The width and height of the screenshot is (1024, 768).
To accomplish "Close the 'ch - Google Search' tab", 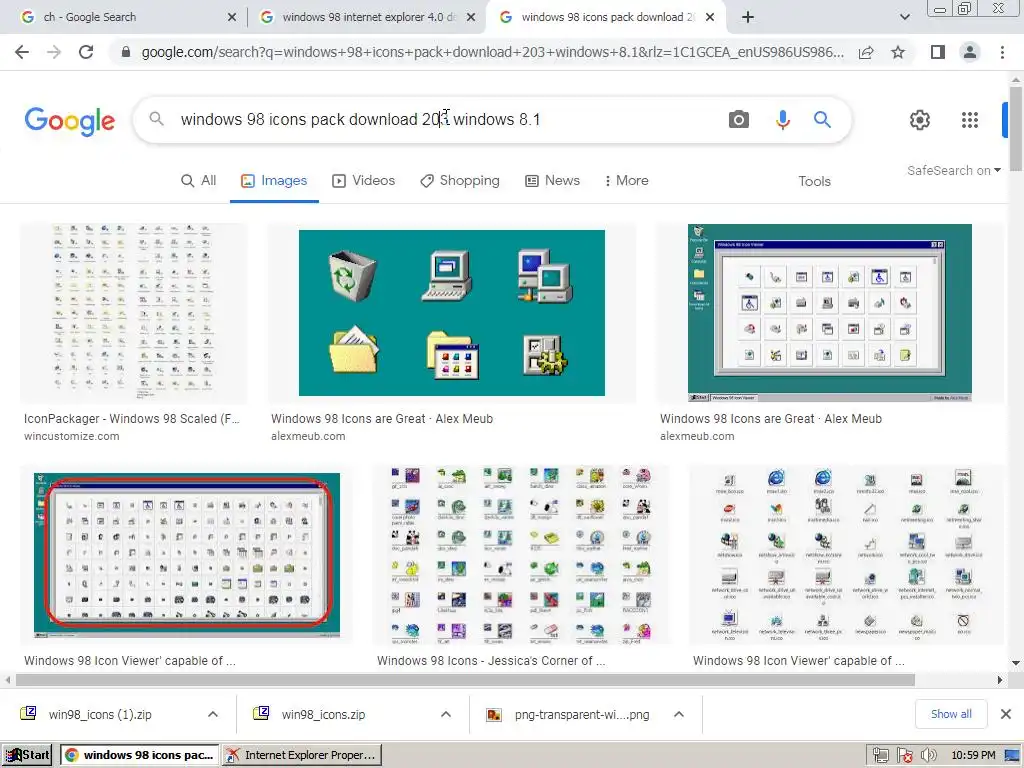I will pos(232,18).
